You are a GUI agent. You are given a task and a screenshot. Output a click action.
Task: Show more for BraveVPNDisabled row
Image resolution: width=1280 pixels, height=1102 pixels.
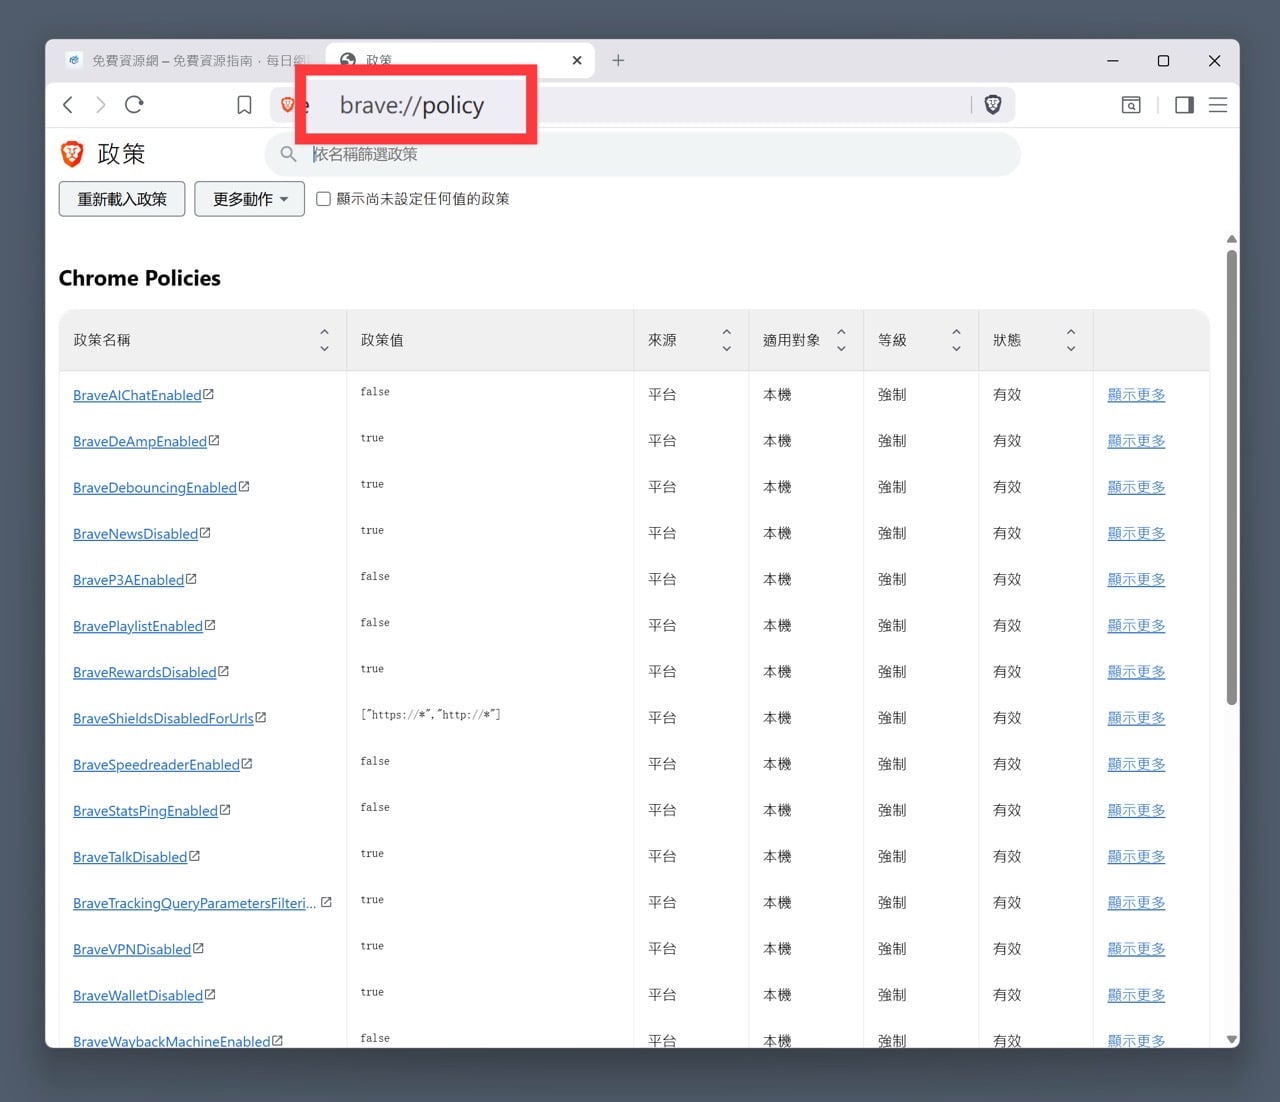1136,949
